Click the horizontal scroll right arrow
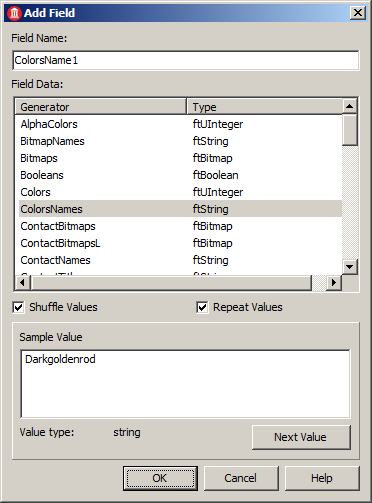The image size is (372, 503). pyautogui.click(x=333, y=283)
